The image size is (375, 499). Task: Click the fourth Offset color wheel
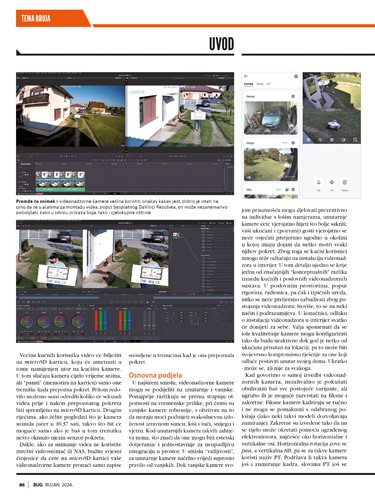(78, 322)
